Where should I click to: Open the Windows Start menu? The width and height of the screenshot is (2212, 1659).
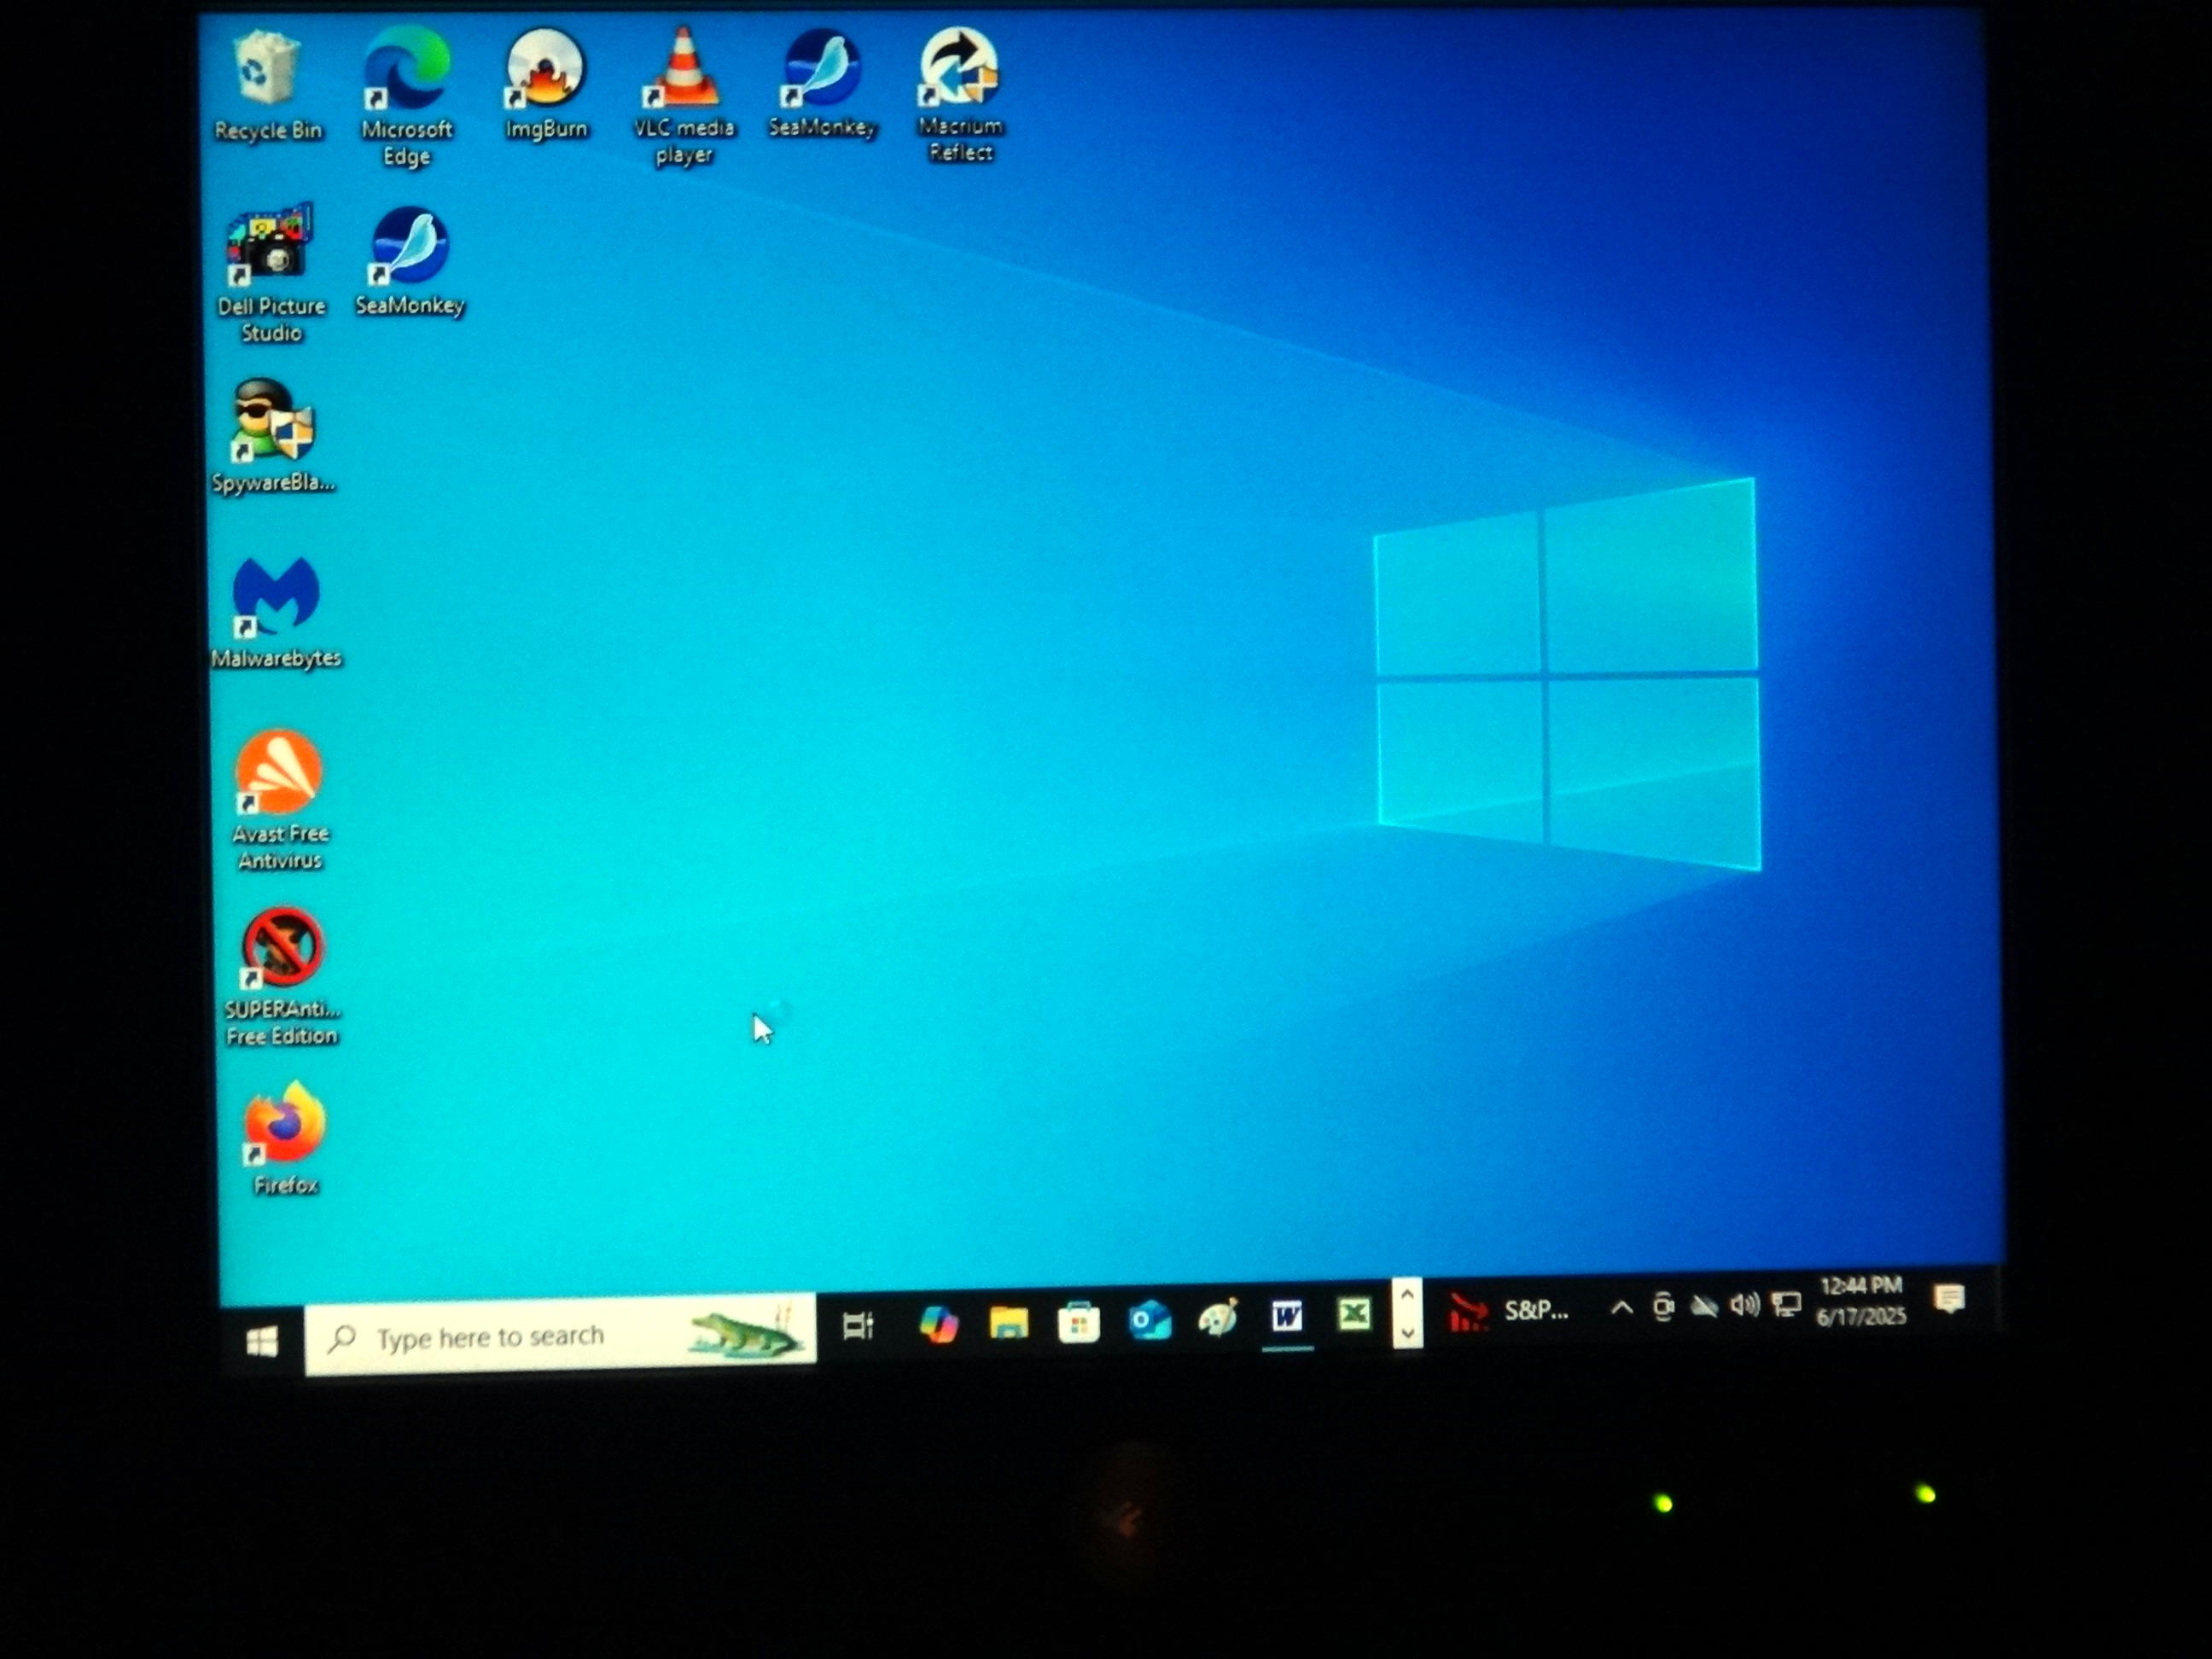pyautogui.click(x=262, y=1342)
